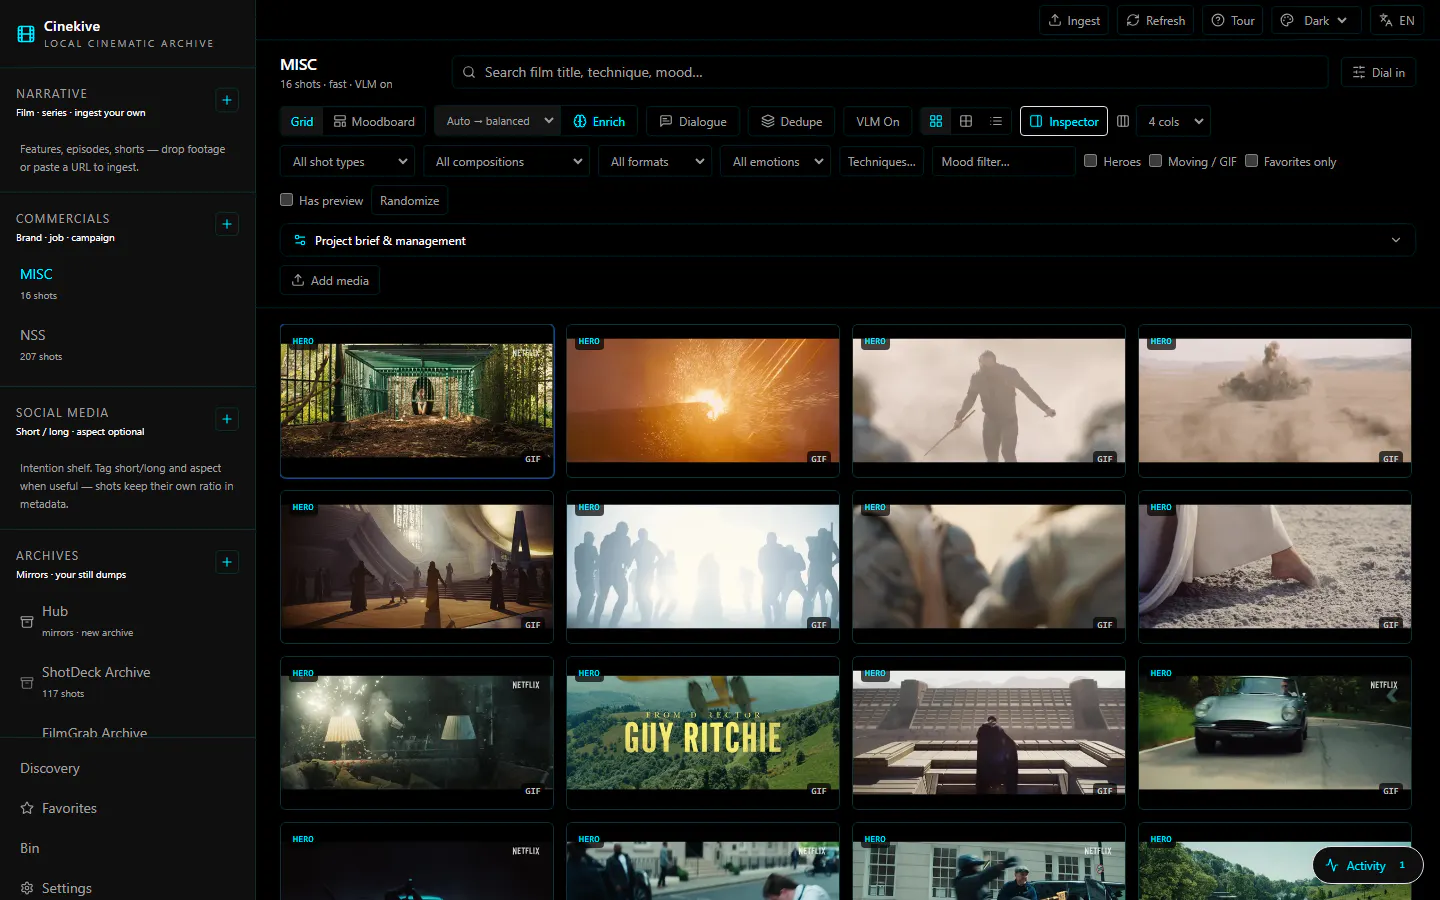The image size is (1440, 900).
Task: Click the Enrich button
Action: click(599, 121)
